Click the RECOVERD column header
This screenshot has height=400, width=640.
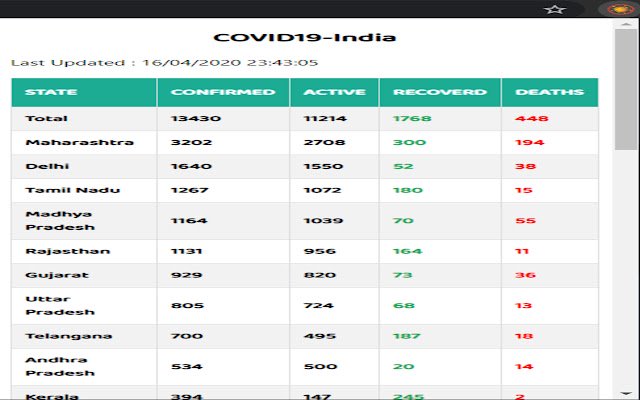tap(440, 92)
